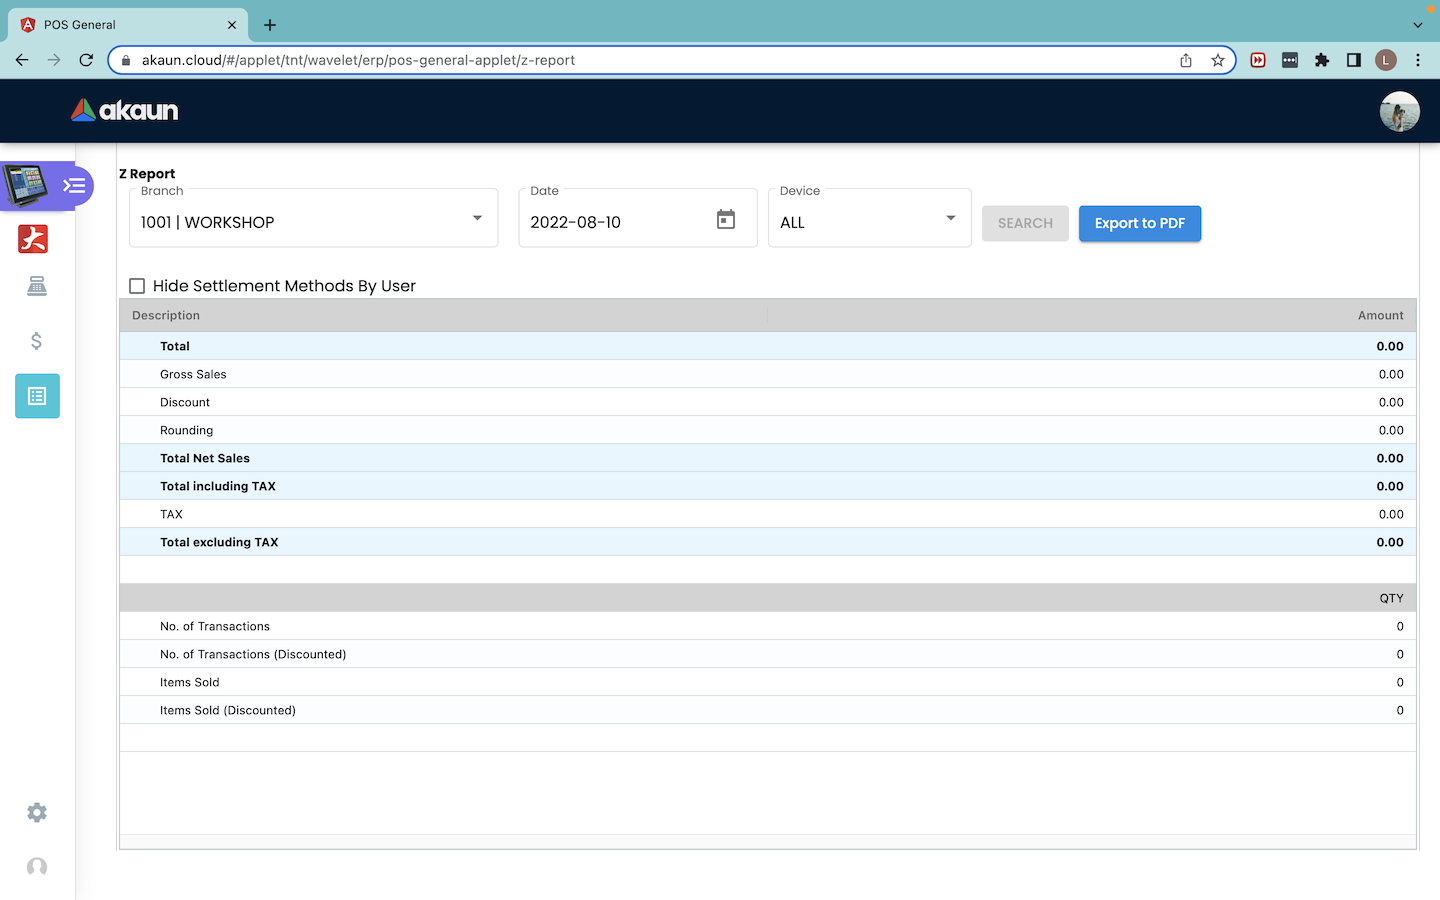1440x900 pixels.
Task: Enable Hide Settlement Methods By User checkbox
Action: click(137, 286)
